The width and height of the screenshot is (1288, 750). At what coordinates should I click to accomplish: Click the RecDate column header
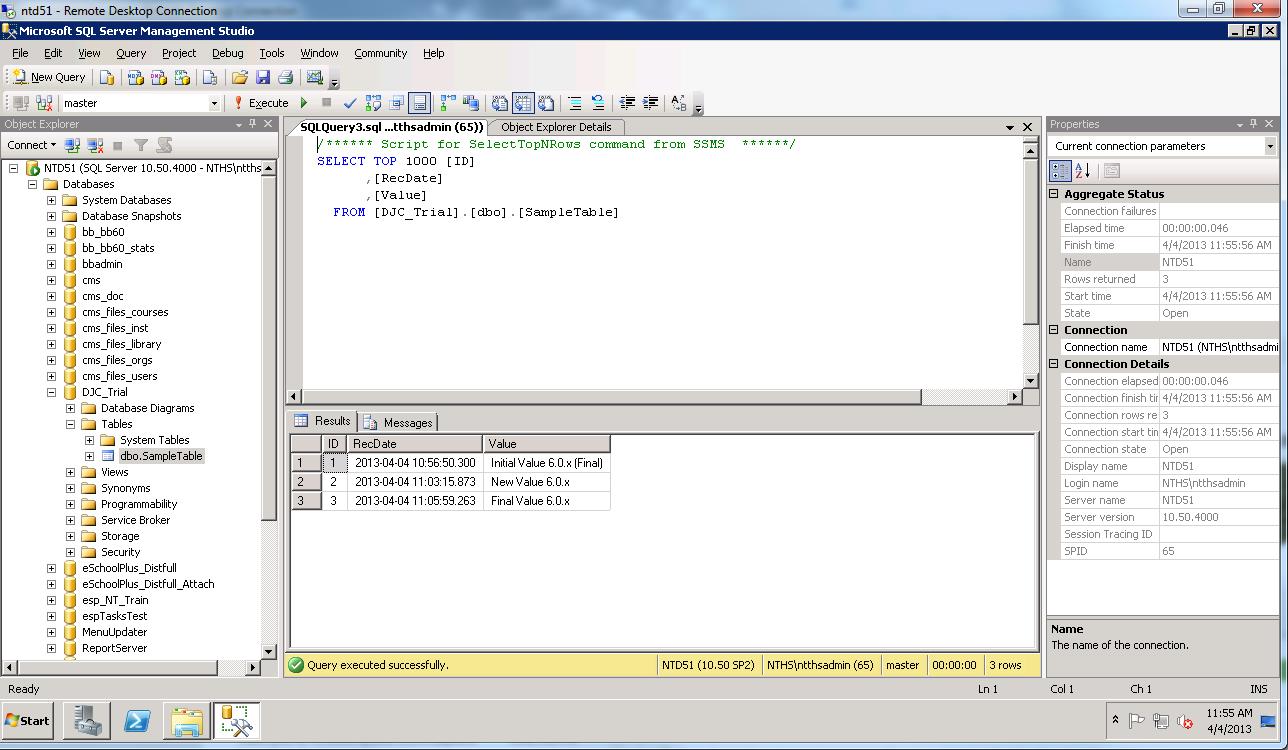coord(415,444)
